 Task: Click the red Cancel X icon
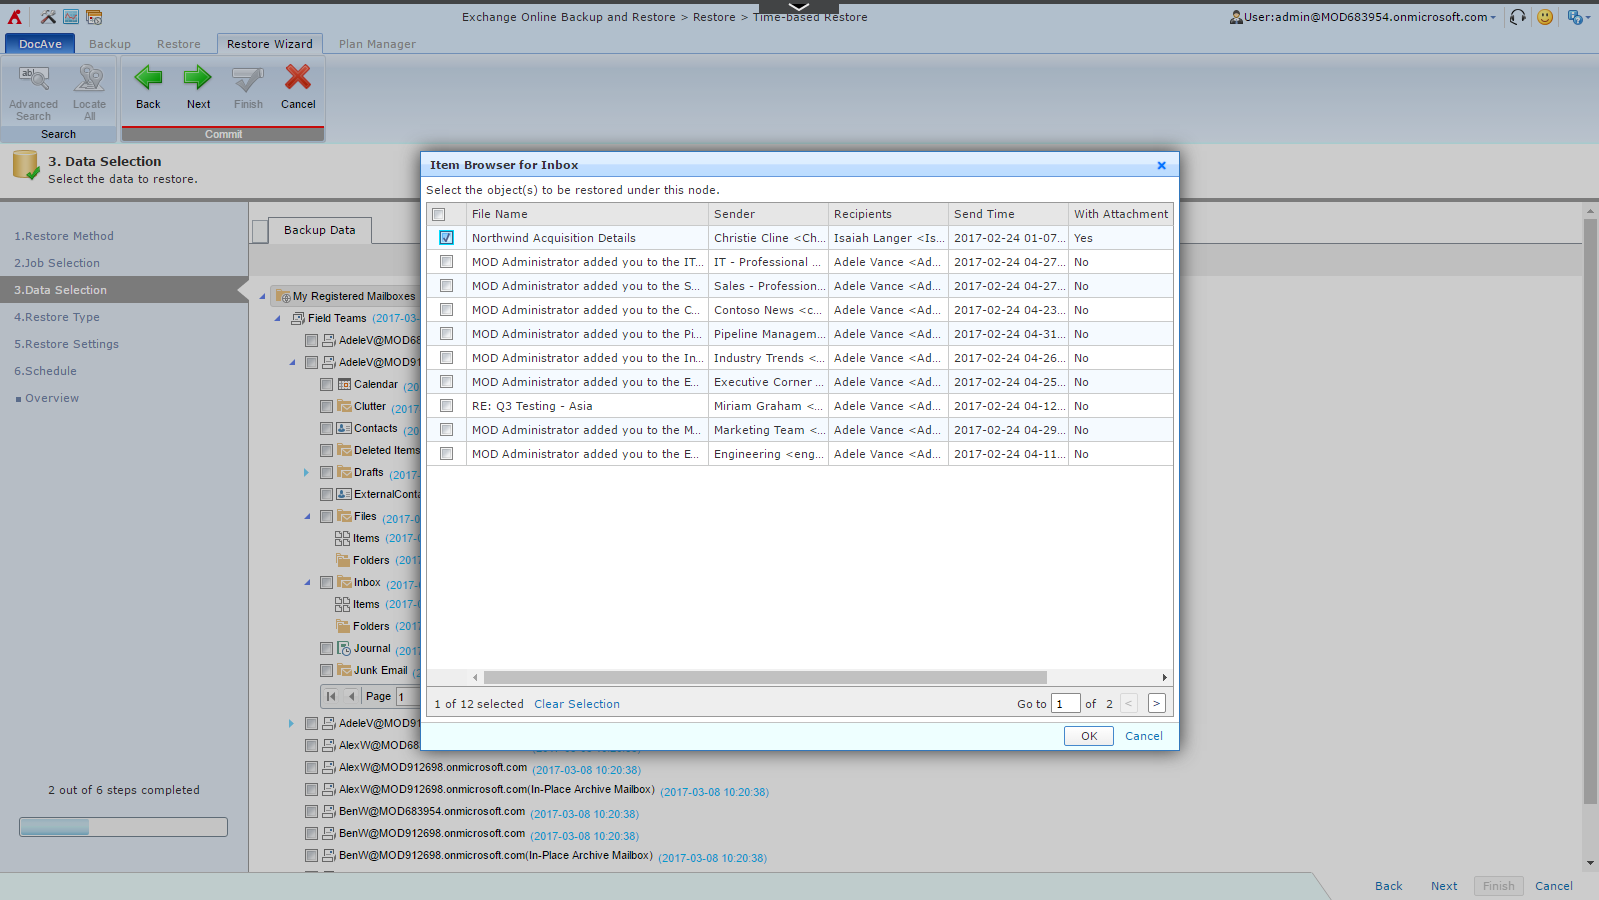pos(298,78)
